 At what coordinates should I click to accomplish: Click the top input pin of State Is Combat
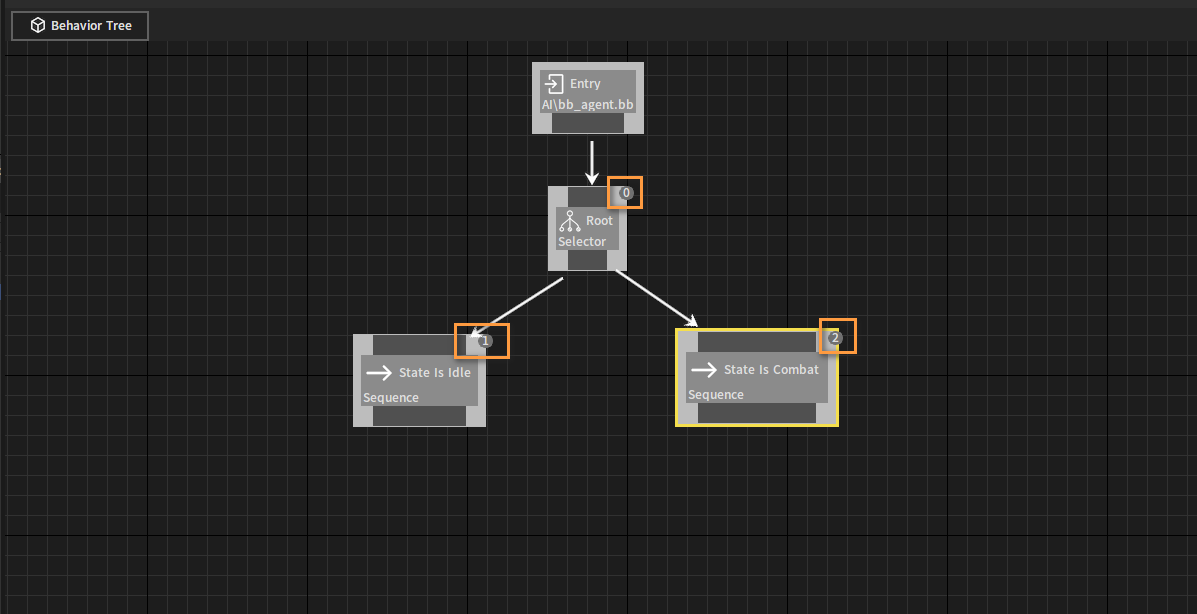[x=757, y=341]
